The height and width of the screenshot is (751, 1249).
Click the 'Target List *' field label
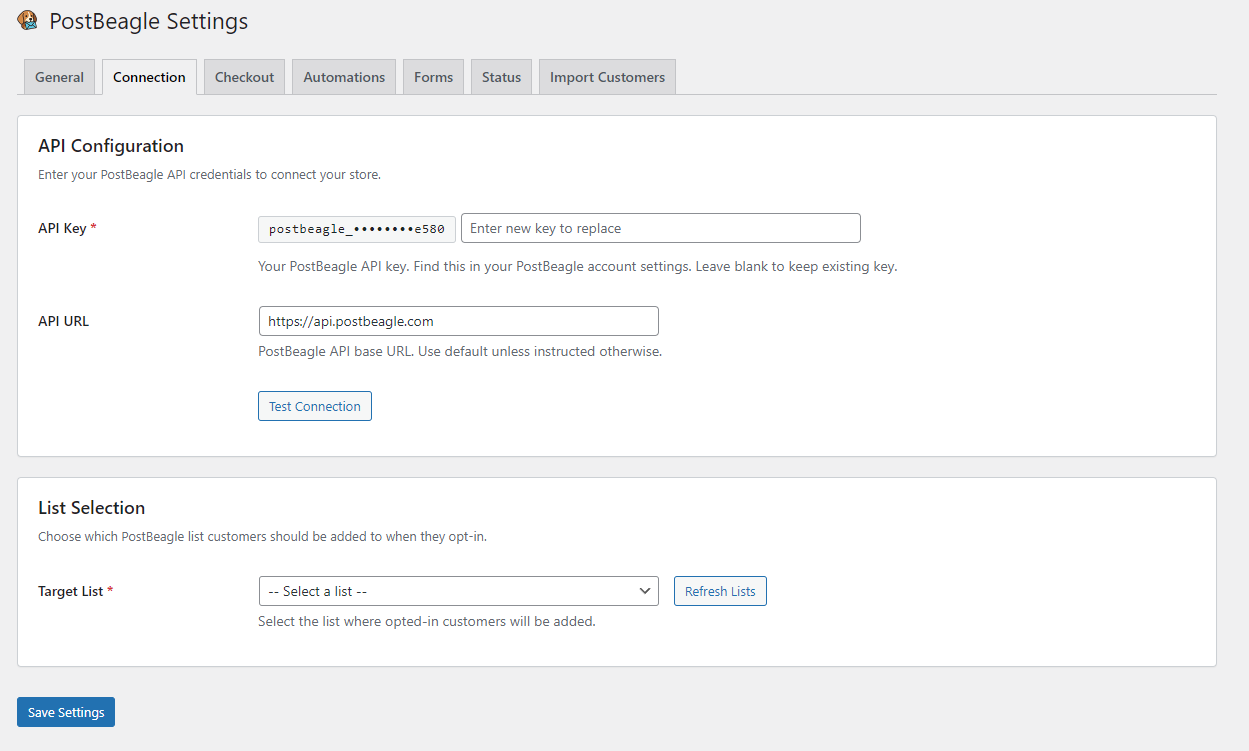[x=75, y=591]
